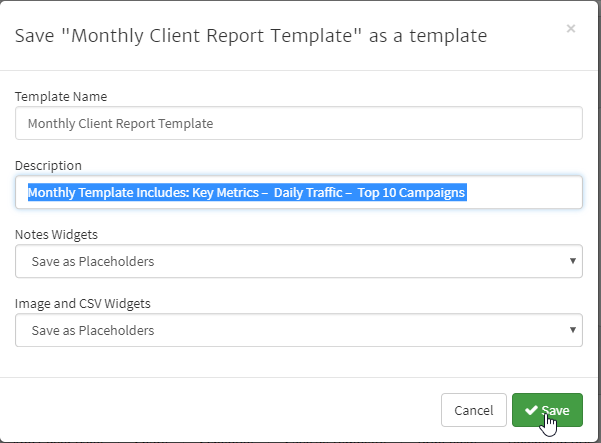Expand the Notes Widgets dropdown arrow
This screenshot has width=601, height=443.
572,261
